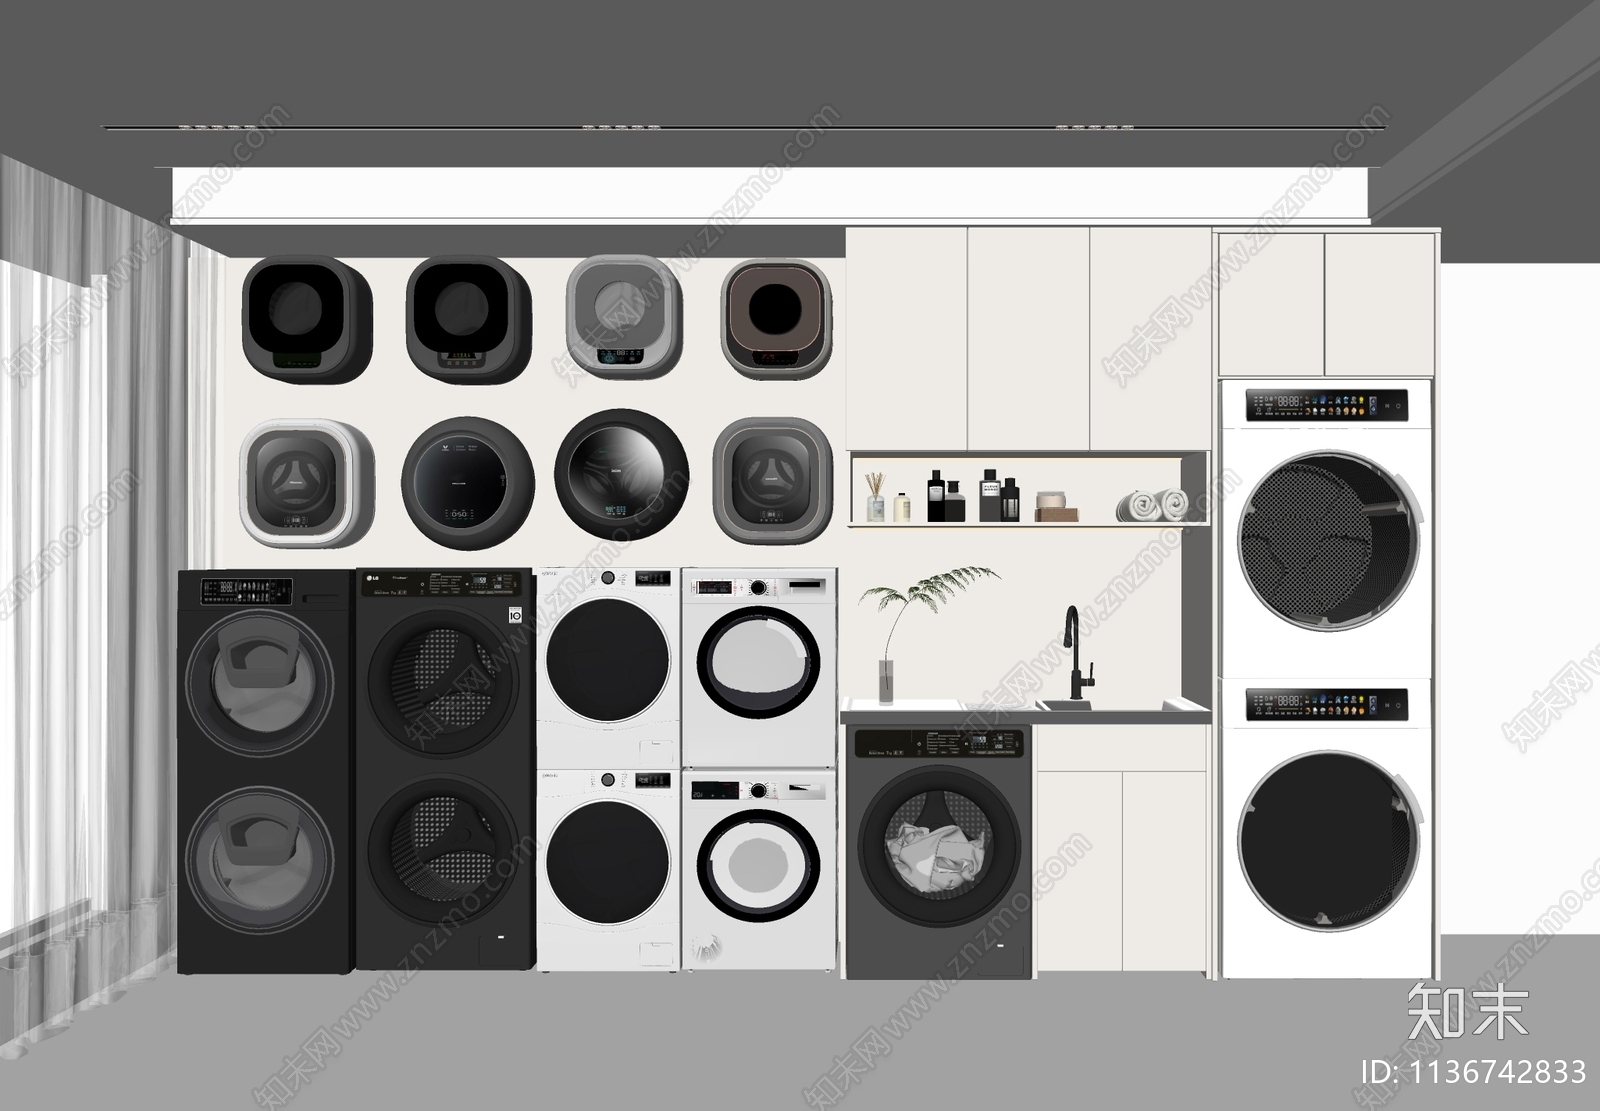This screenshot has width=1600, height=1111.
Task: Select the reed diffuser bottle on the shelf
Action: click(x=876, y=496)
